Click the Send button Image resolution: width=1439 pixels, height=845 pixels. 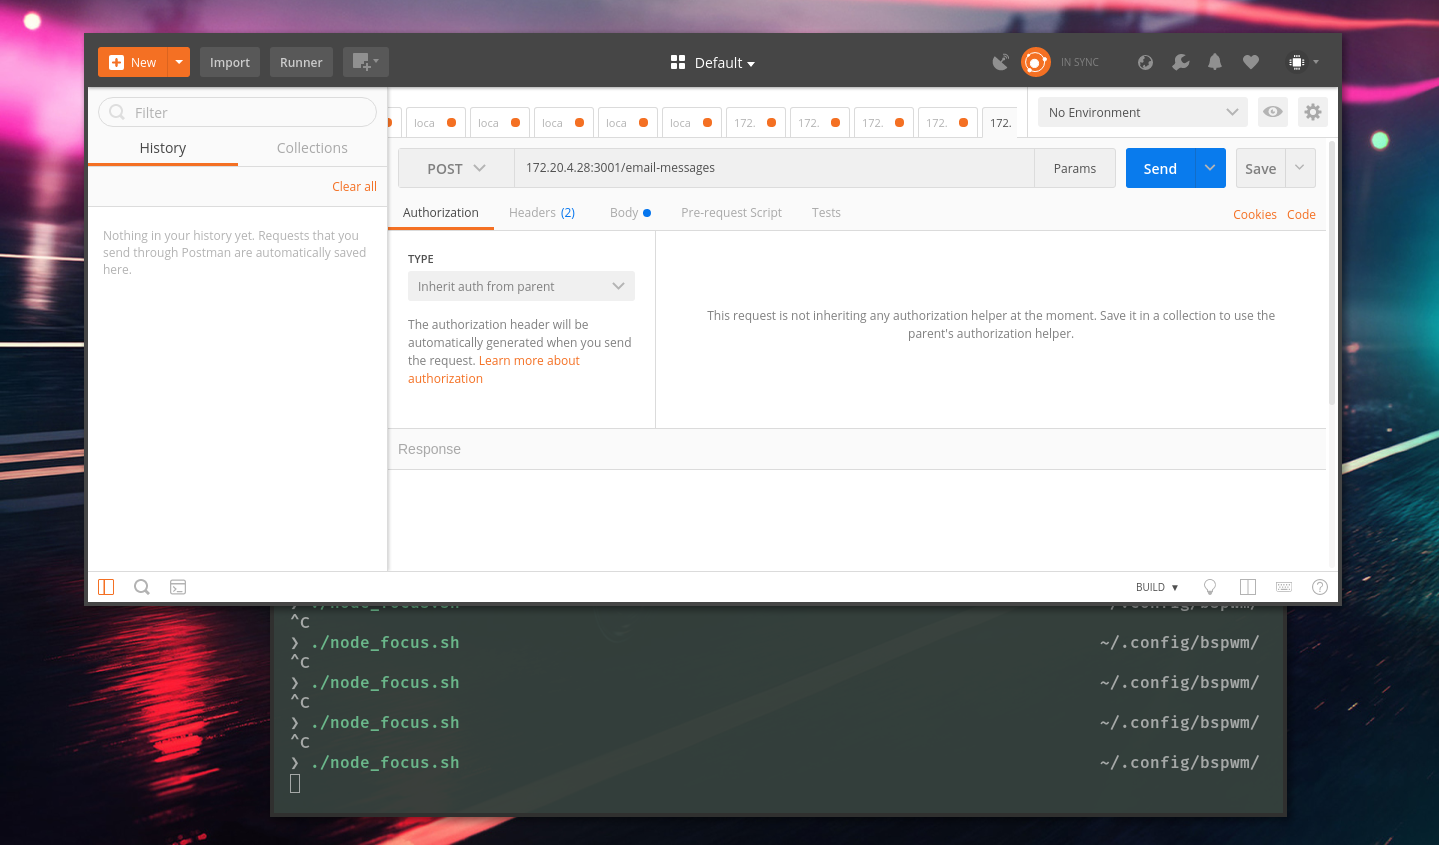pyautogui.click(x=1159, y=168)
